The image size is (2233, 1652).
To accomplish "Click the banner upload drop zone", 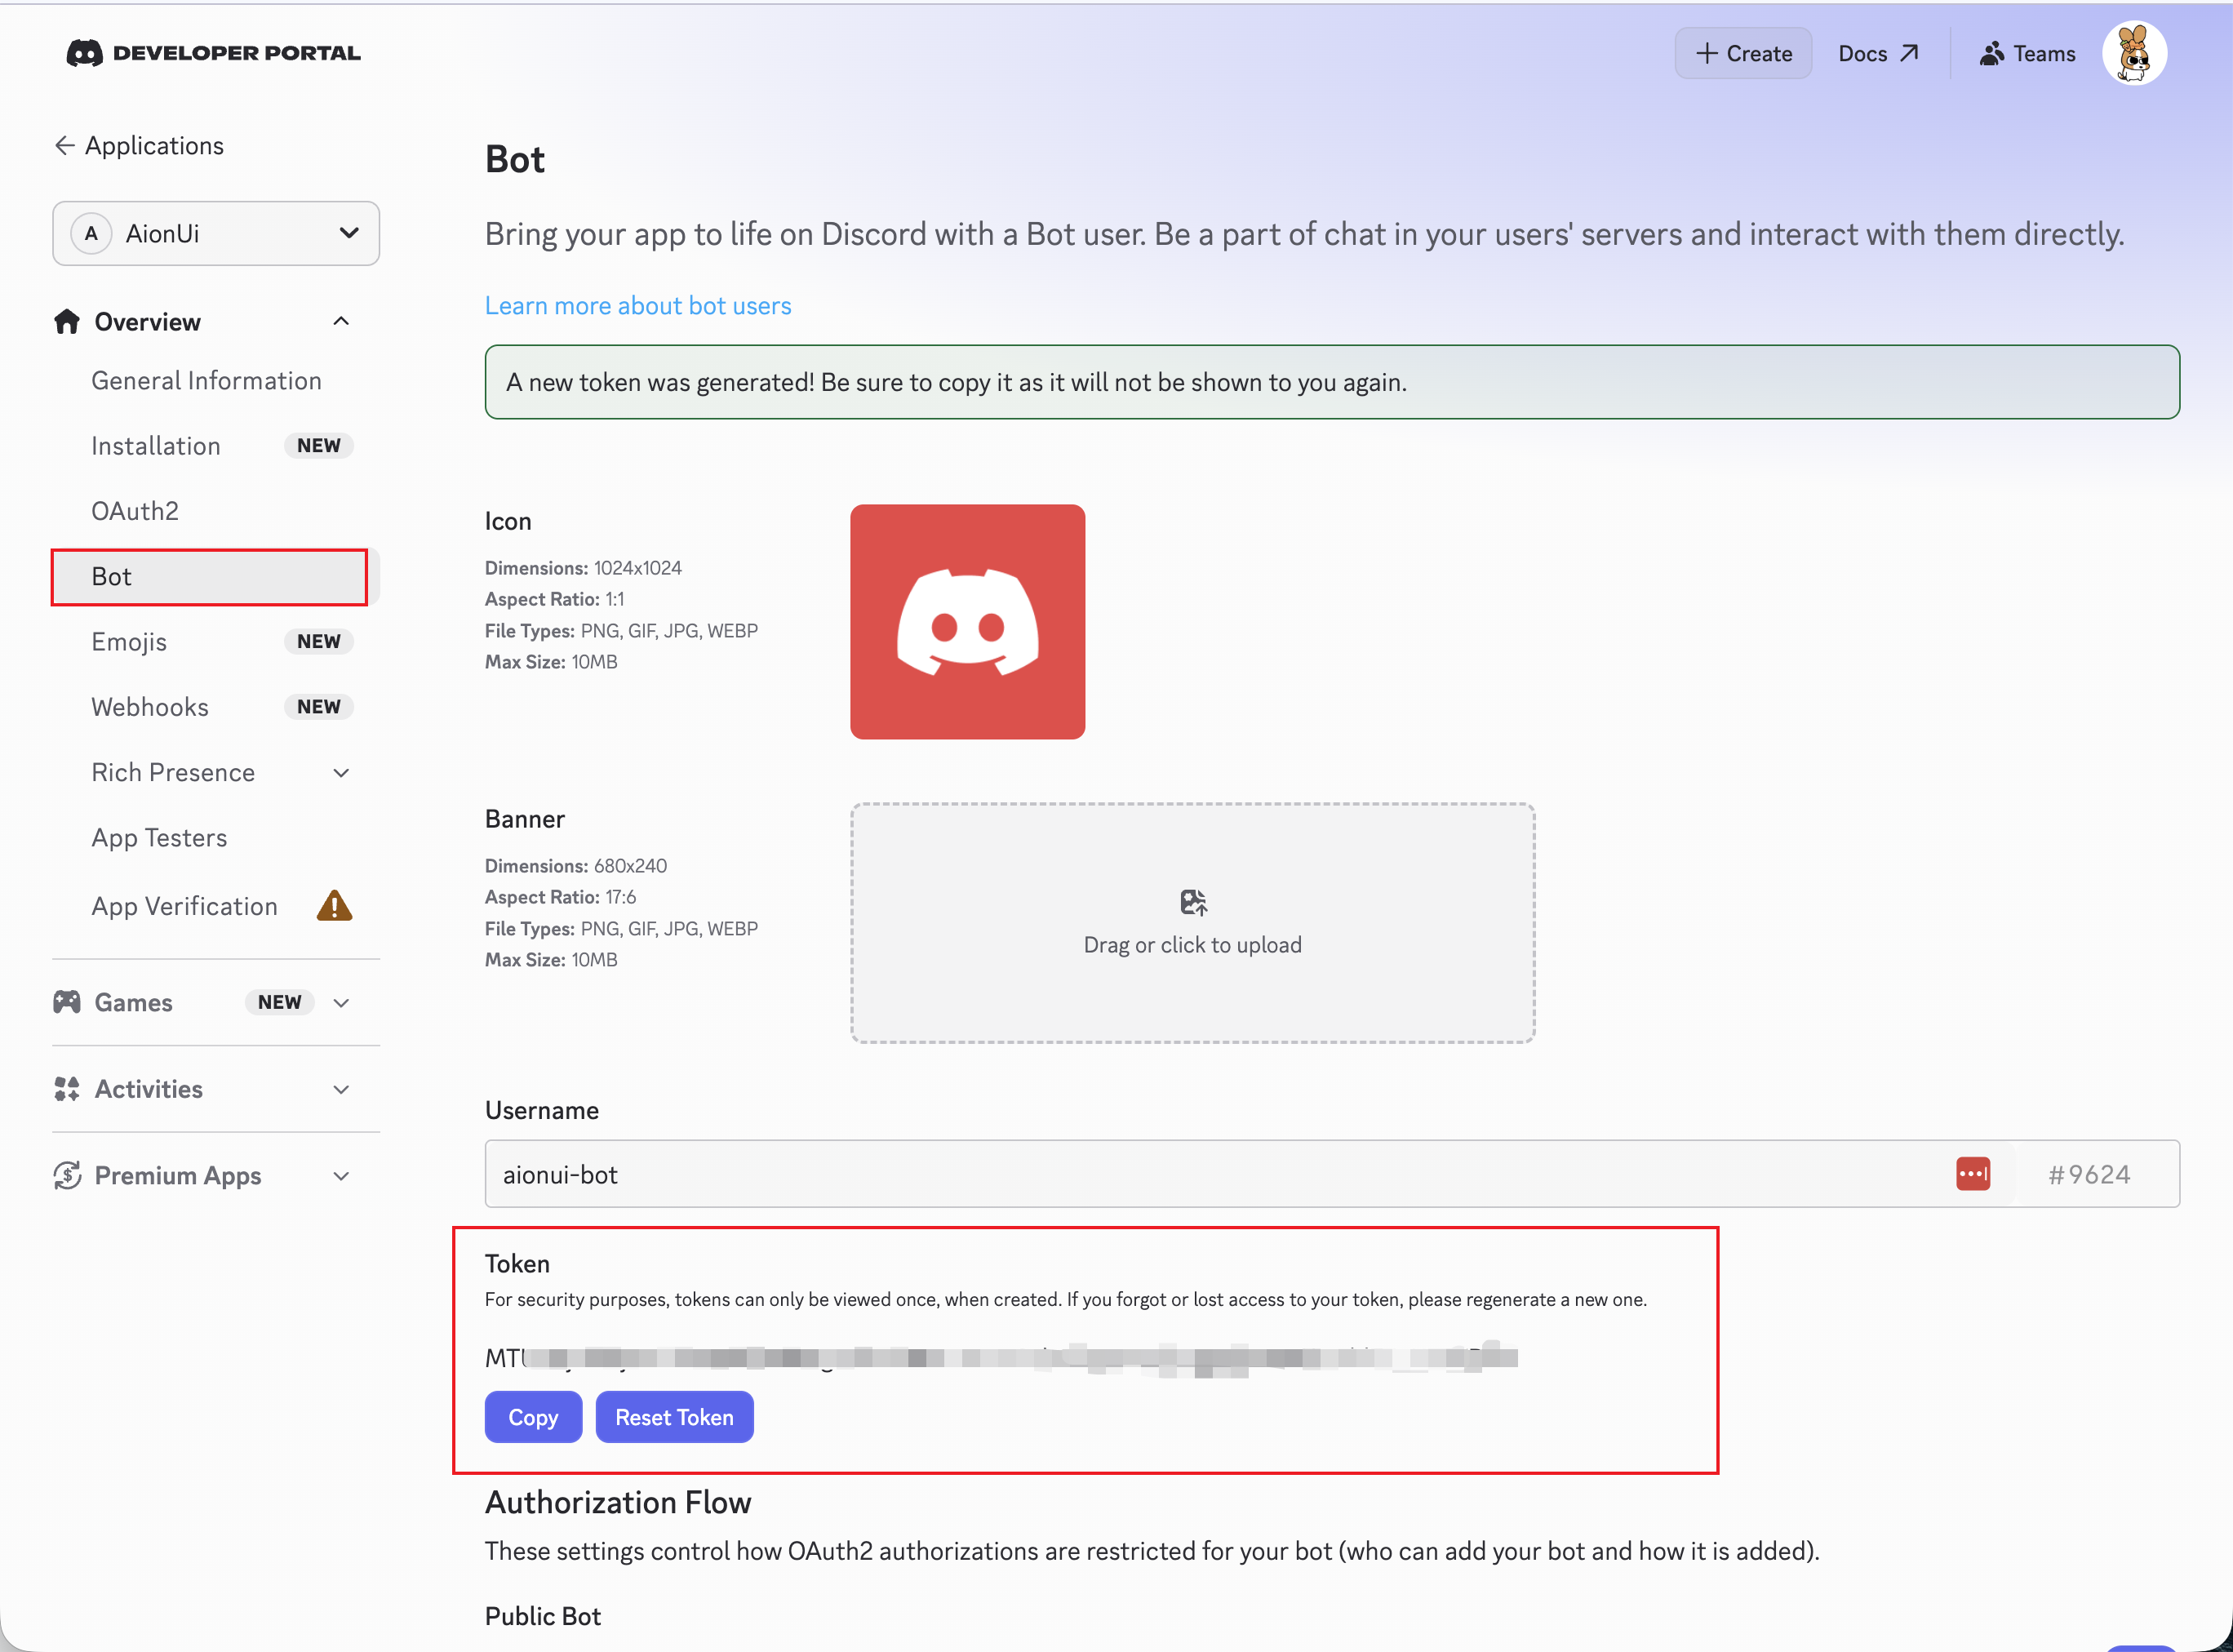I will [1193, 923].
